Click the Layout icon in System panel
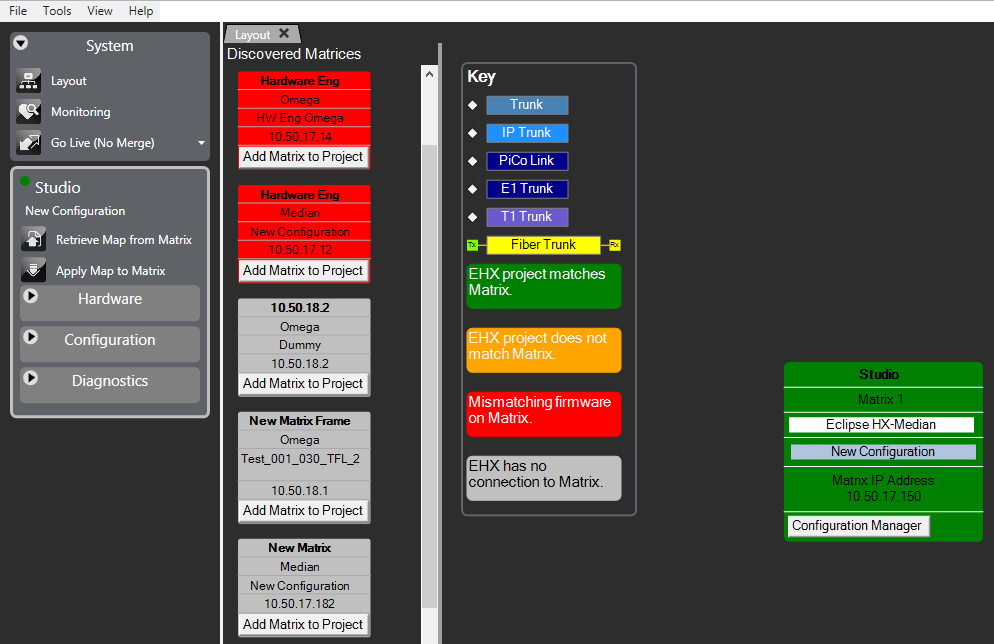The height and width of the screenshot is (644, 994). [29, 81]
